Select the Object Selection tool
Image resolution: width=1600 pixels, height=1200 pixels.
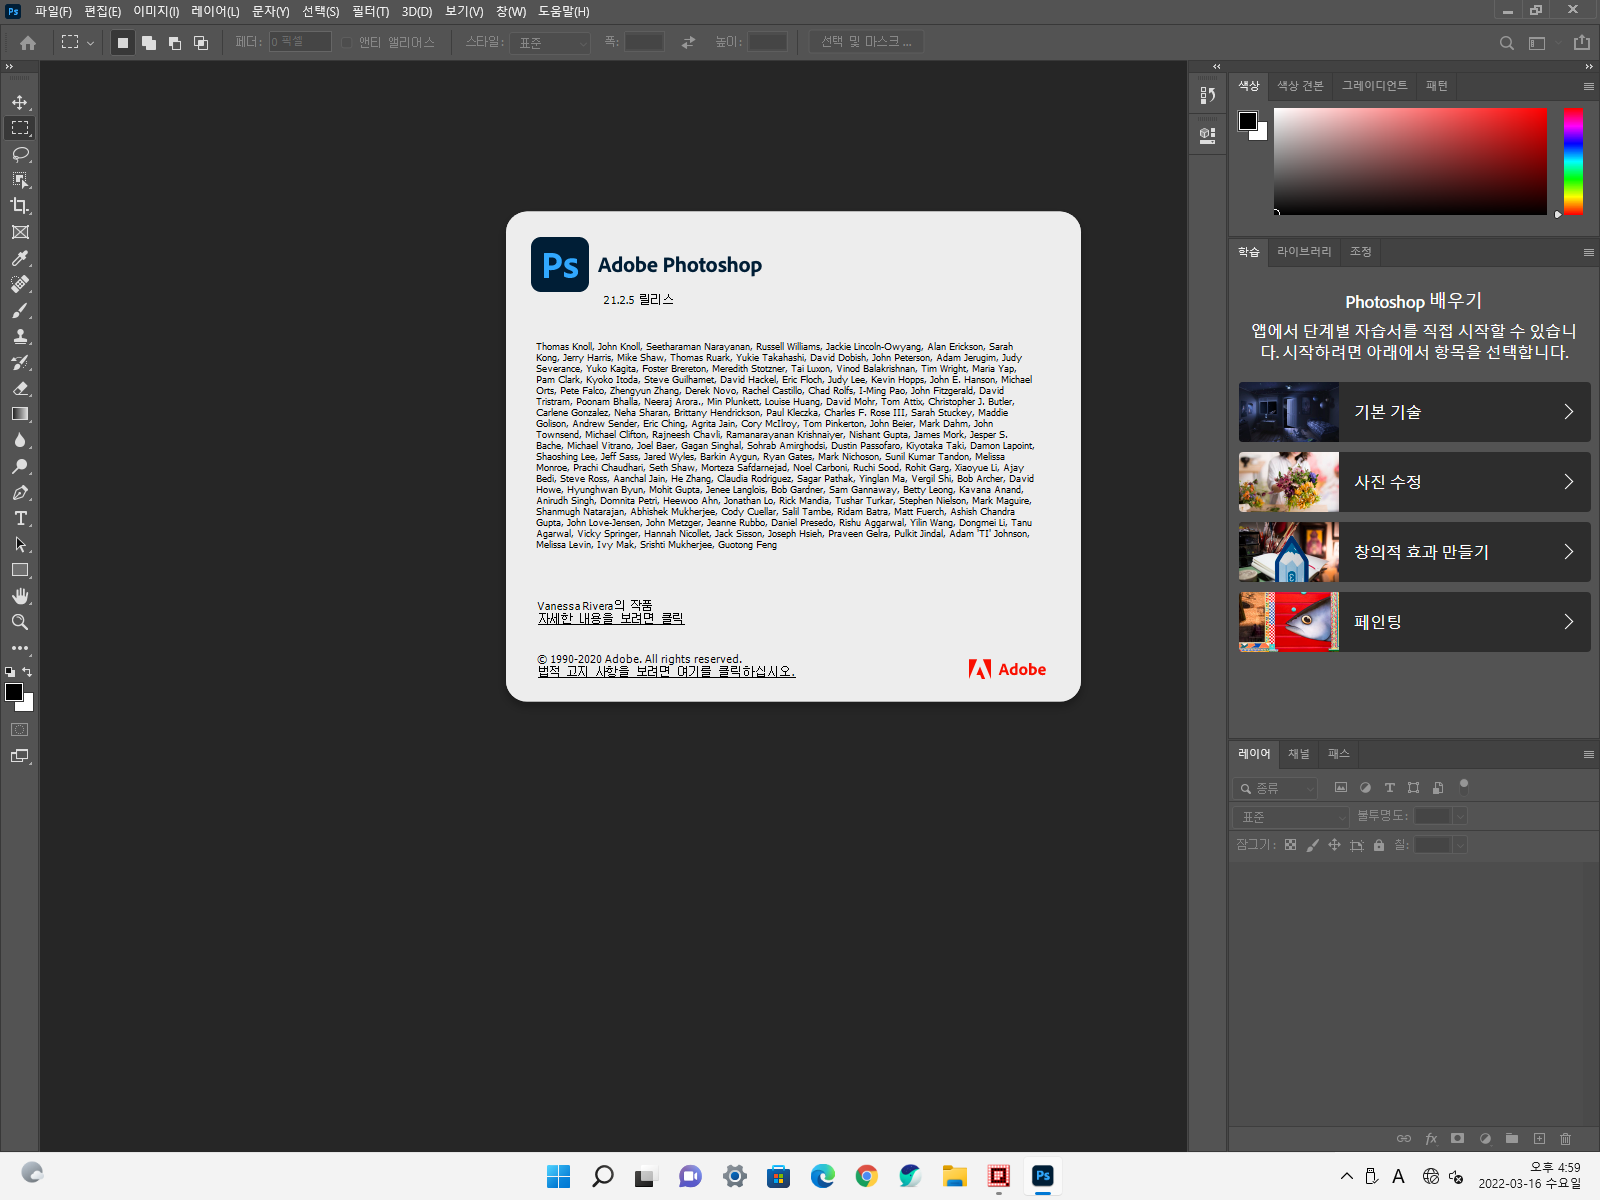tap(20, 180)
